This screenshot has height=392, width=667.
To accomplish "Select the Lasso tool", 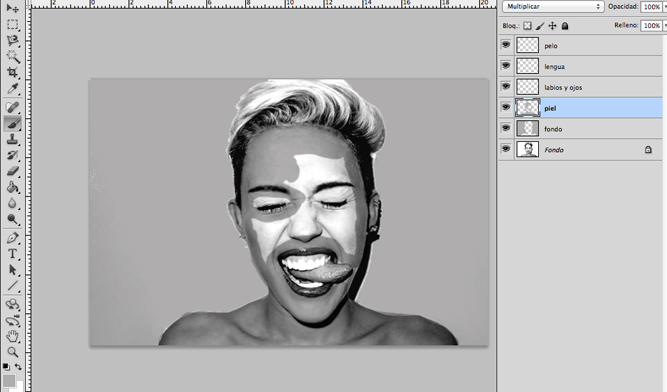I will 12,40.
